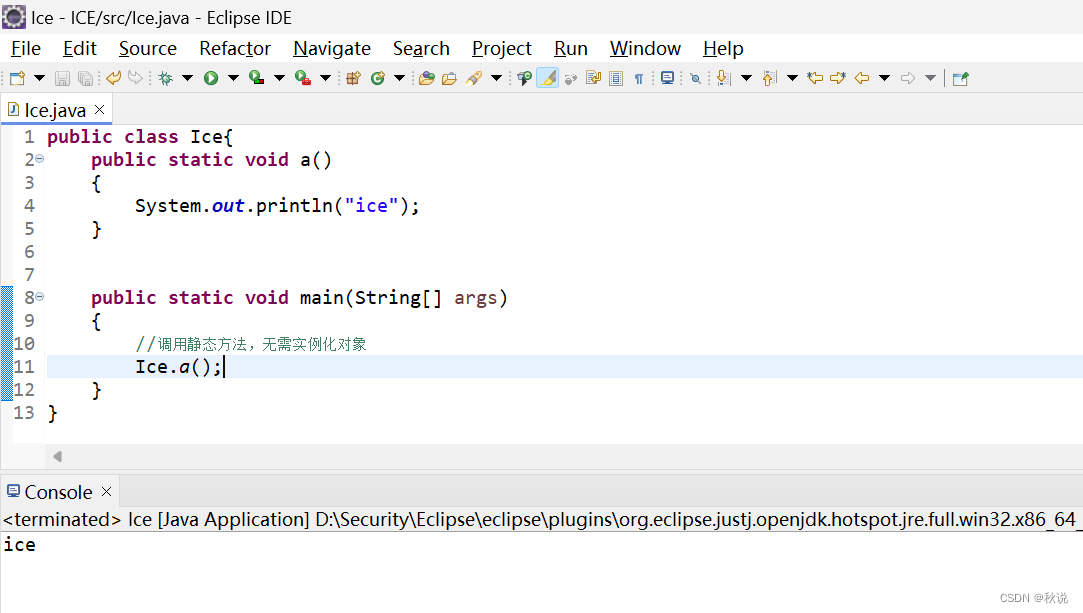
Task: Open the Source menu
Action: (x=148, y=48)
